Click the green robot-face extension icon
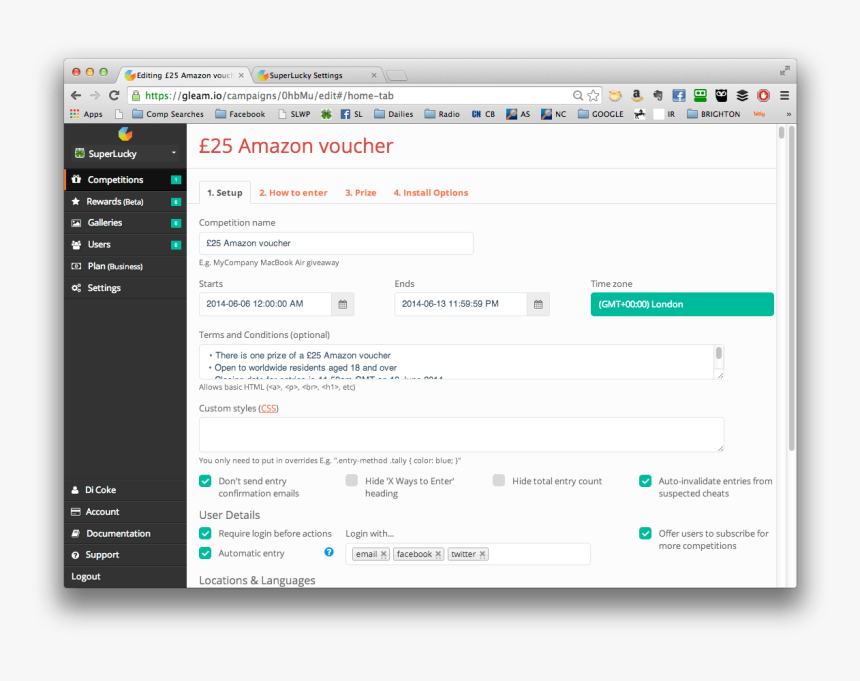860x681 pixels. click(700, 96)
